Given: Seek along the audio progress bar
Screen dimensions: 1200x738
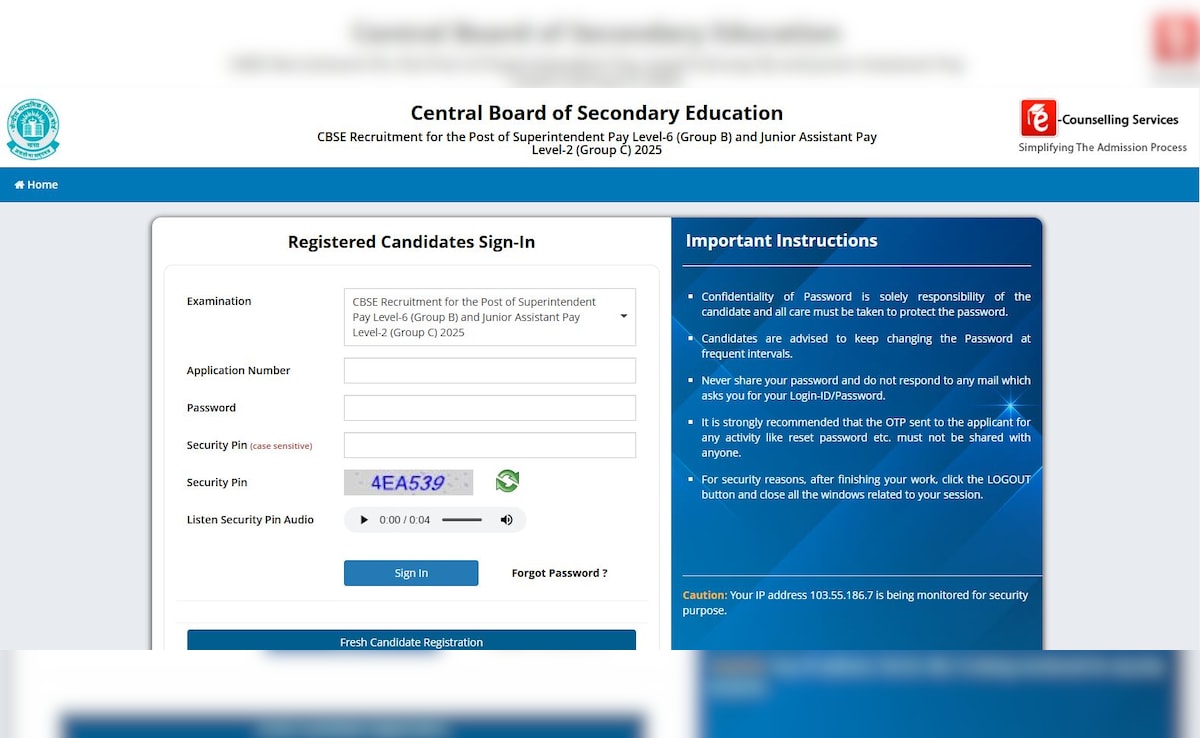Looking at the screenshot, I should (x=462, y=520).
